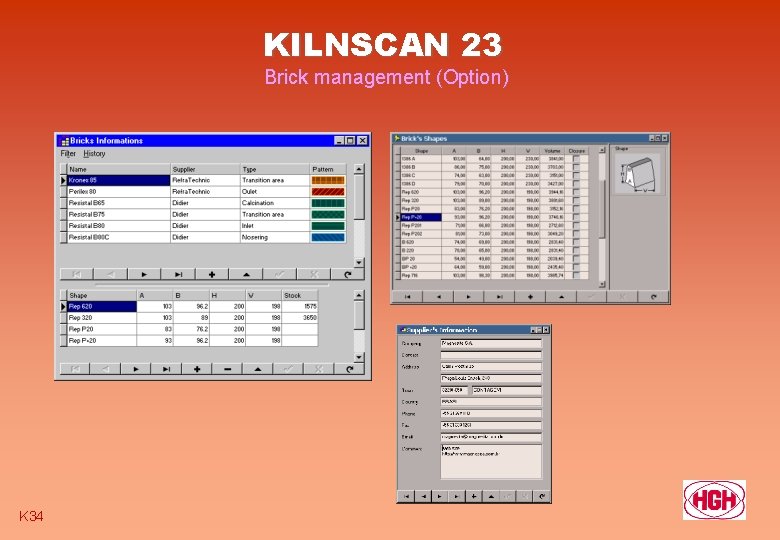Refresh the bricks list with the upper refresh arrow

(348, 274)
